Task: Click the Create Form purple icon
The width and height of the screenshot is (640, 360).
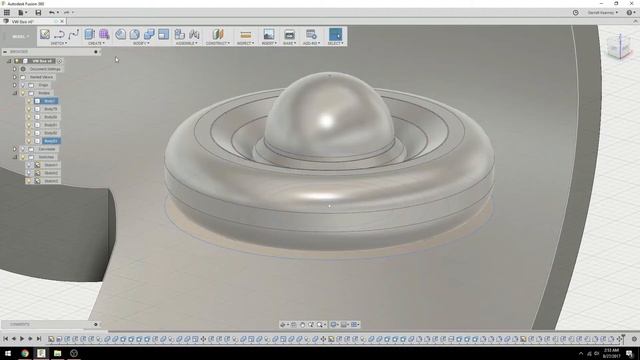Action: point(104,34)
